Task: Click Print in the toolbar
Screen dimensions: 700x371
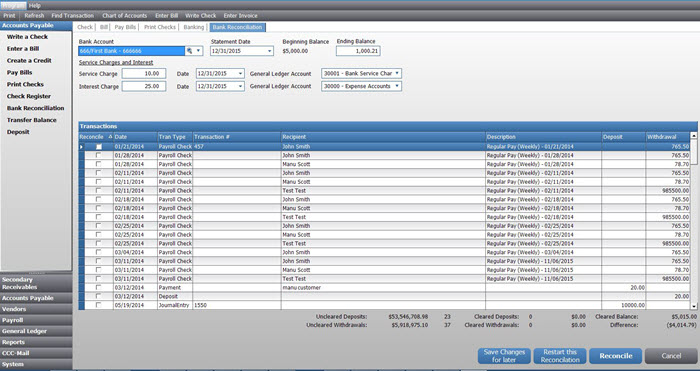Action: [9, 16]
